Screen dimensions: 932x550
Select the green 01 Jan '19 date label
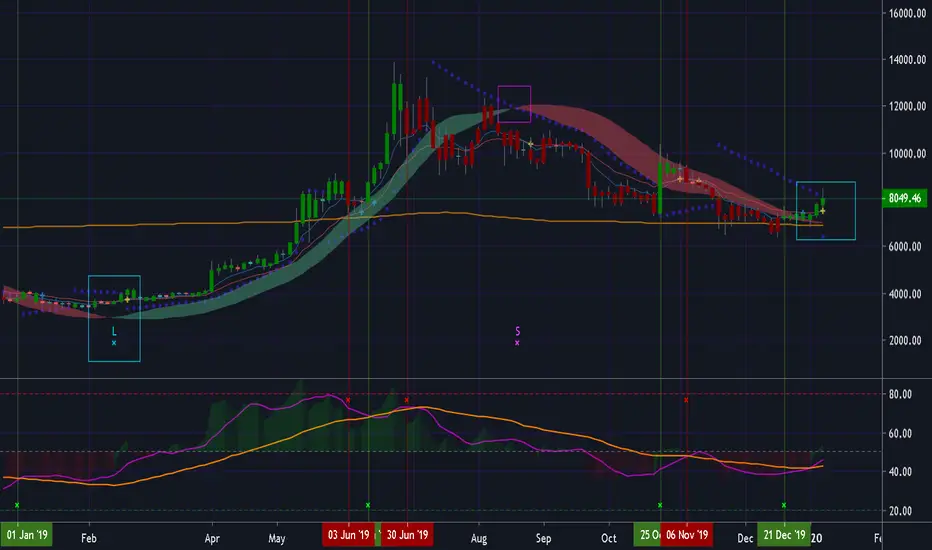pos(27,535)
